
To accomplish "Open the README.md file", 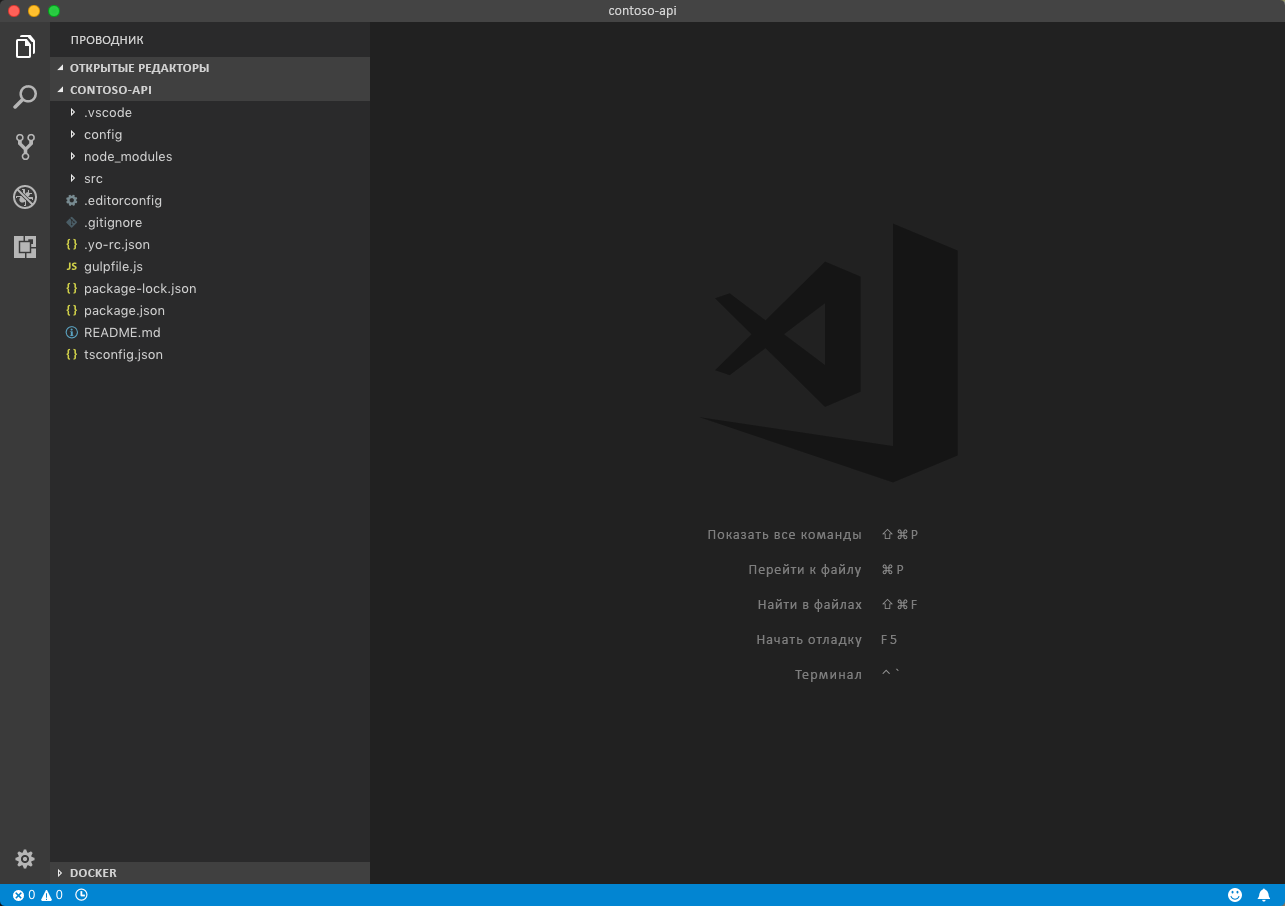I will click(x=122, y=332).
